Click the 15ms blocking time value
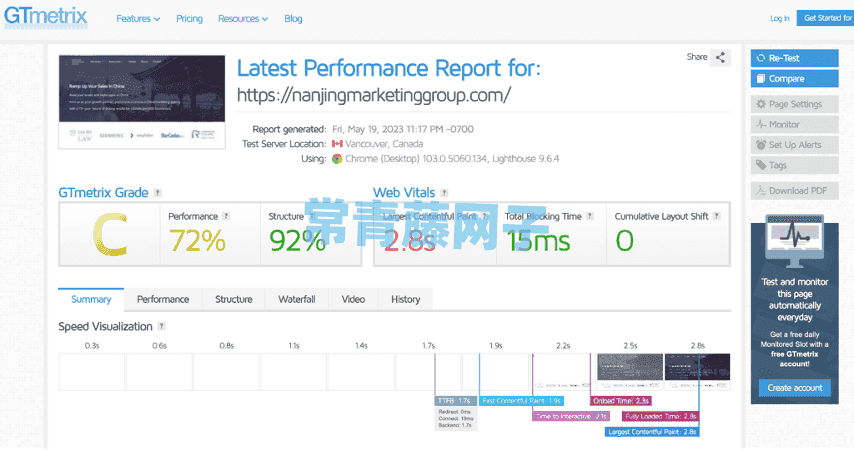Screen dimensions: 854x450 [538, 240]
